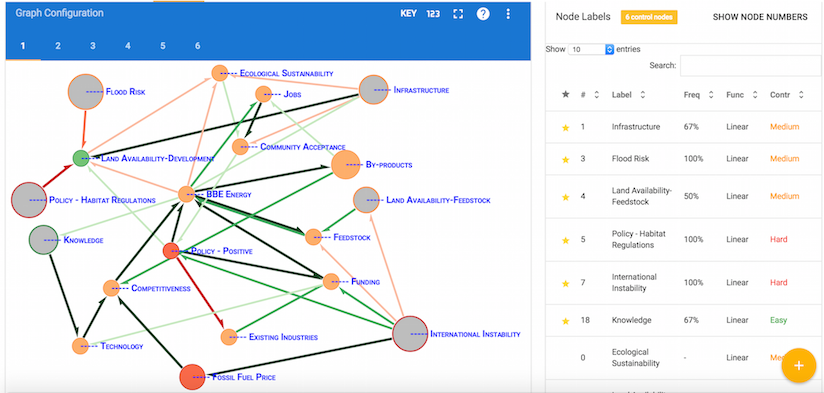Select the Fossil Fuel Price node circle
This screenshot has width=824, height=393.
pos(192,377)
